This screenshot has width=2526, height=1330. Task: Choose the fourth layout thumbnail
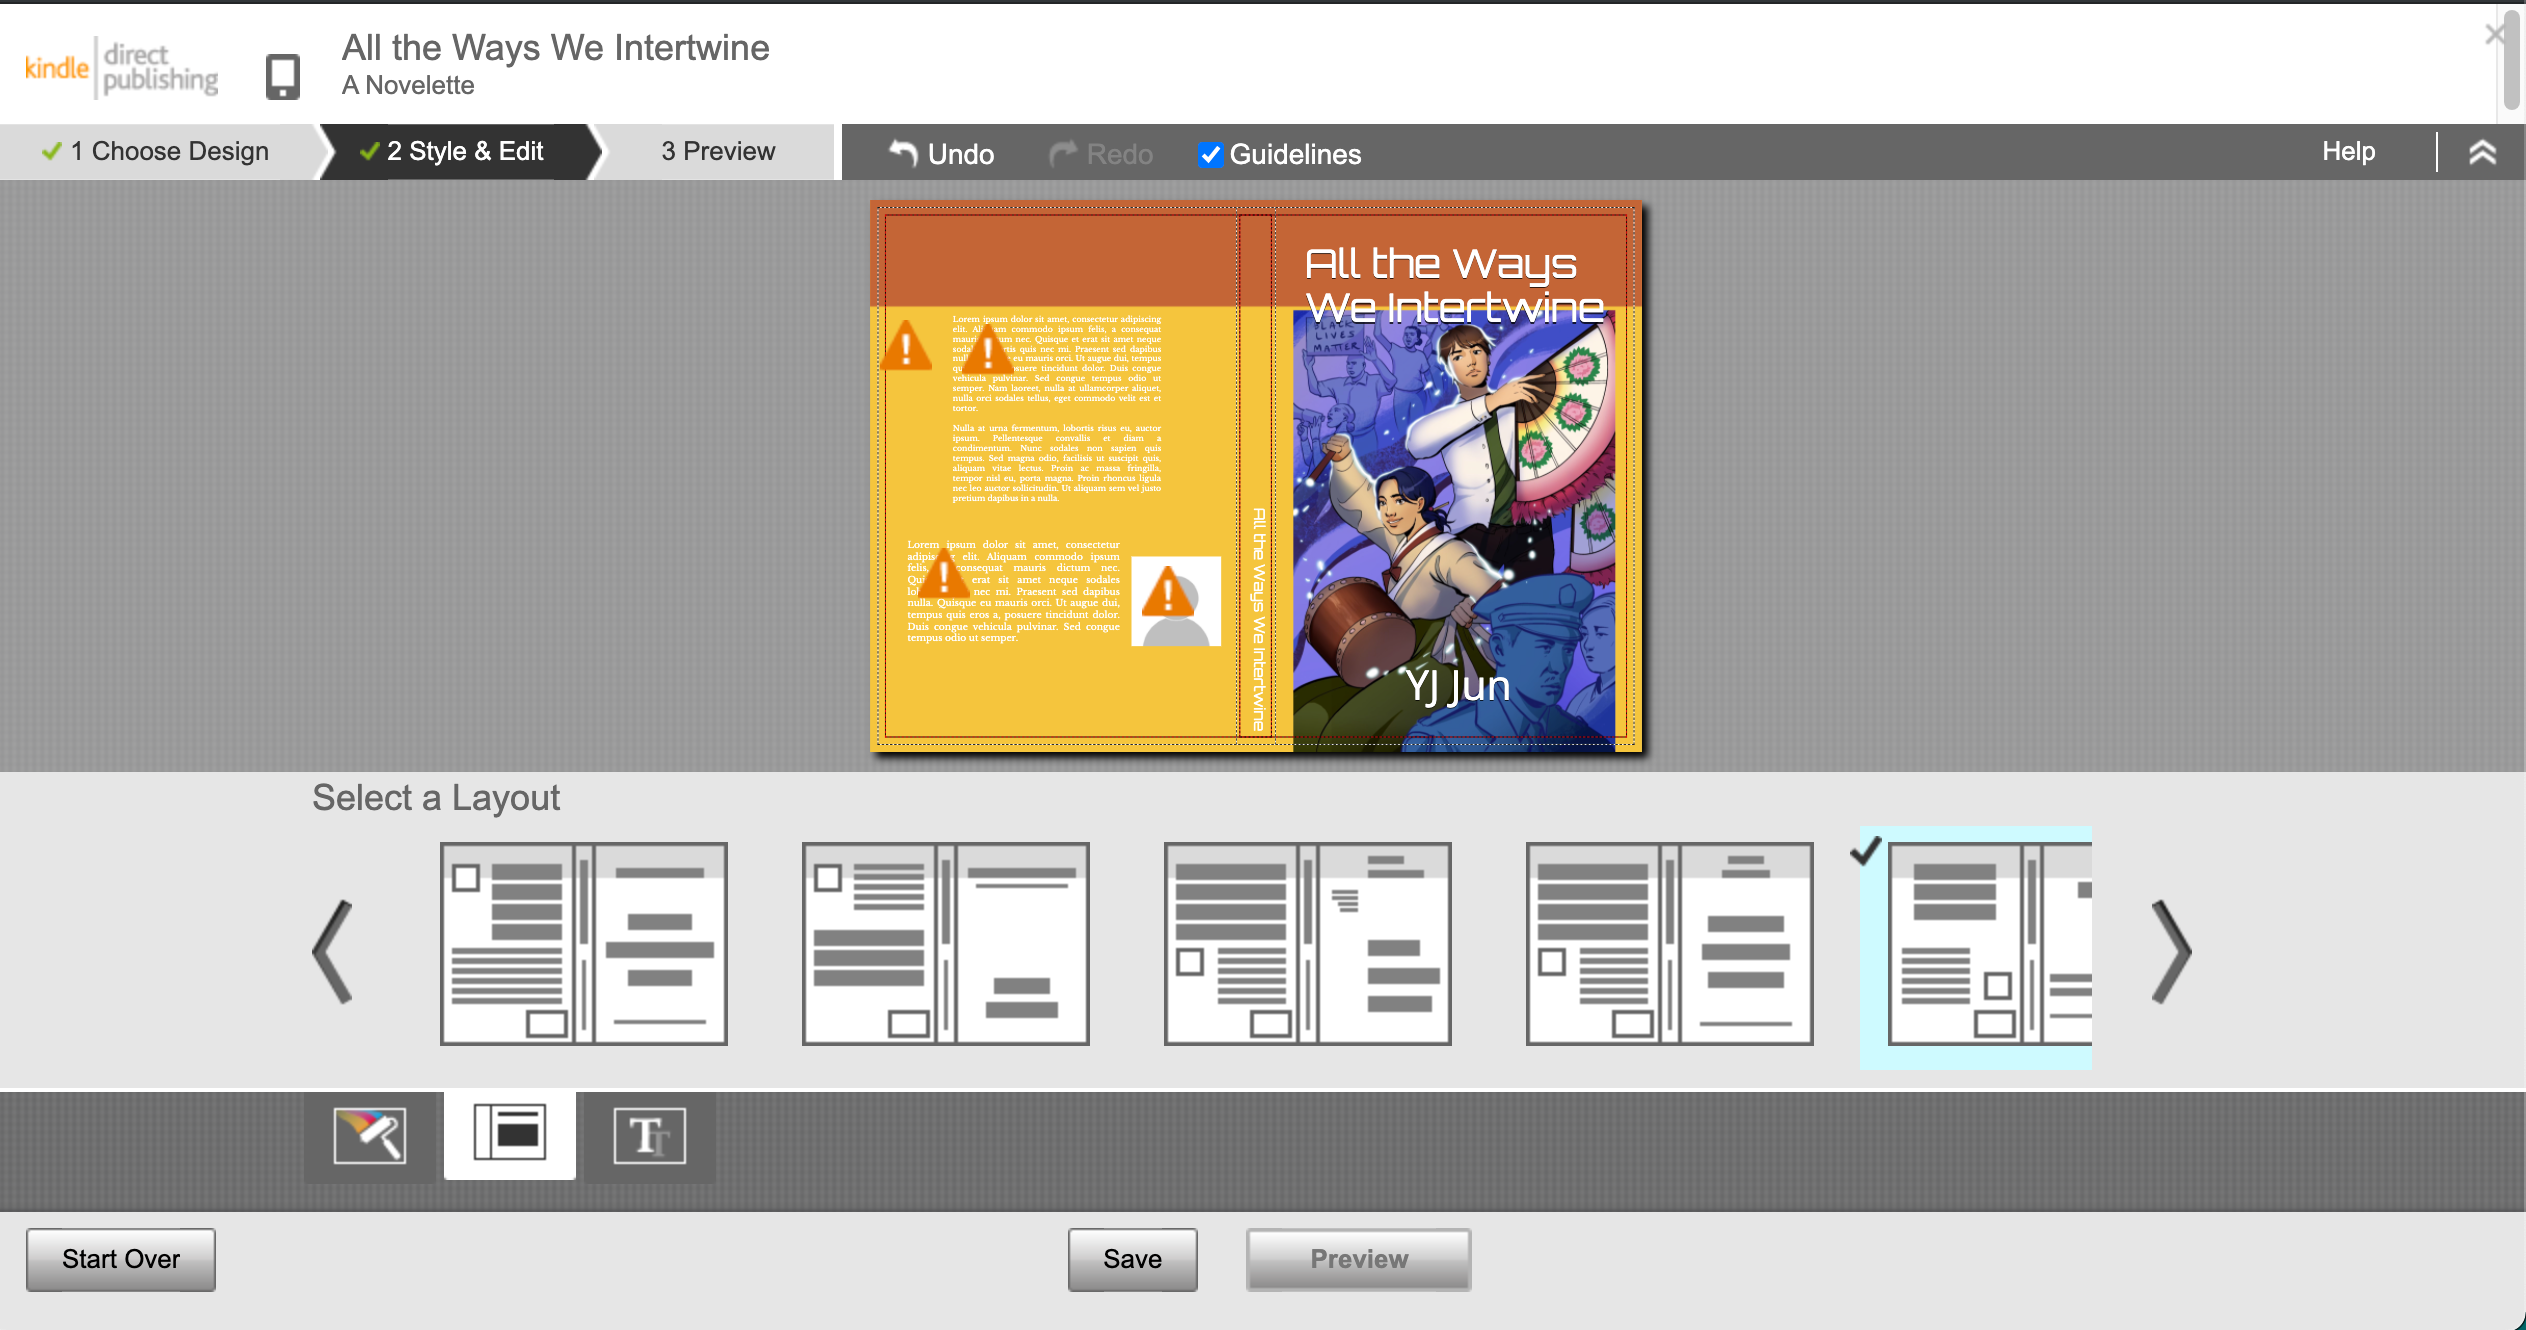coord(1670,944)
